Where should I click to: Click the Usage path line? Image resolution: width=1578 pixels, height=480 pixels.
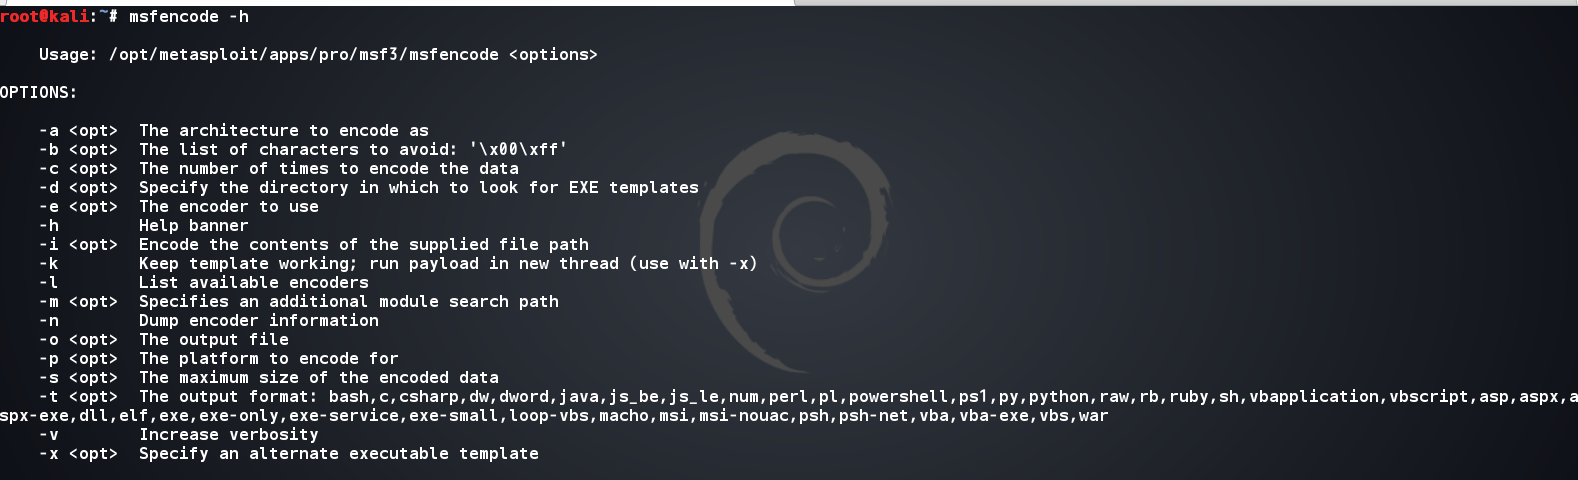pos(318,55)
